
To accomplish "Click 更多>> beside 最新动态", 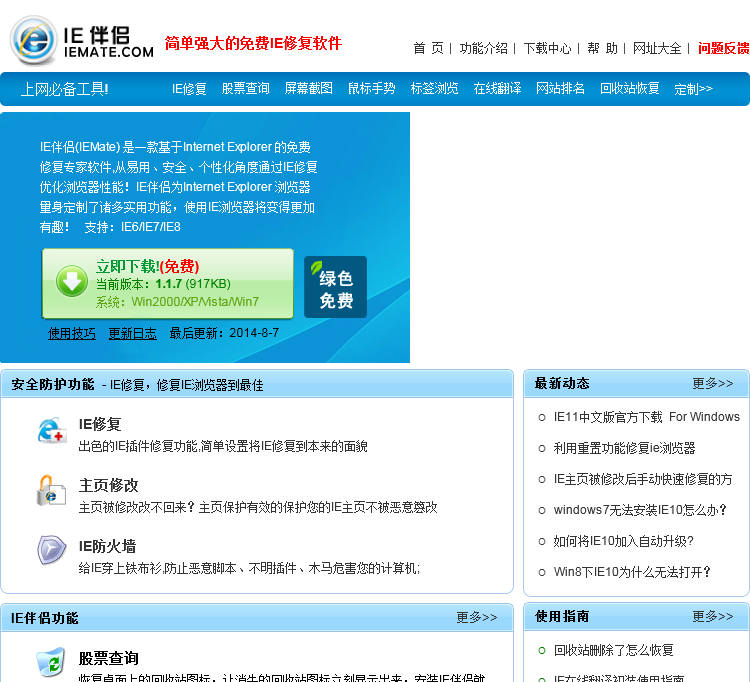I will coord(713,384).
